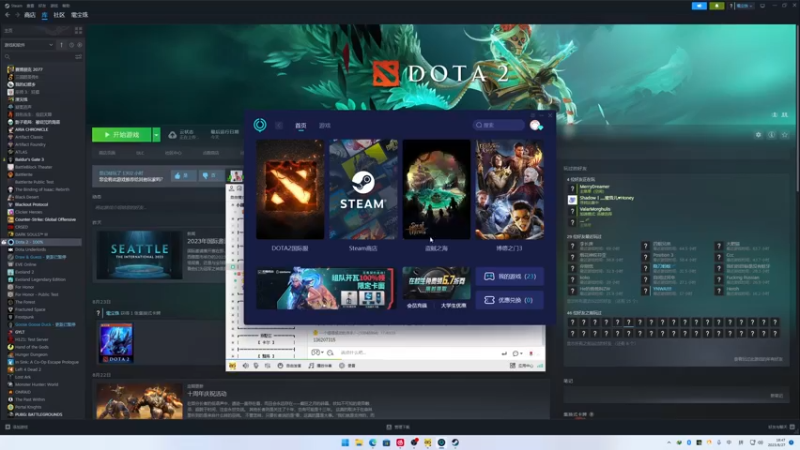This screenshot has height=450, width=800.
Task: Go forward using Steam's forward arrow
Action: 17,15
